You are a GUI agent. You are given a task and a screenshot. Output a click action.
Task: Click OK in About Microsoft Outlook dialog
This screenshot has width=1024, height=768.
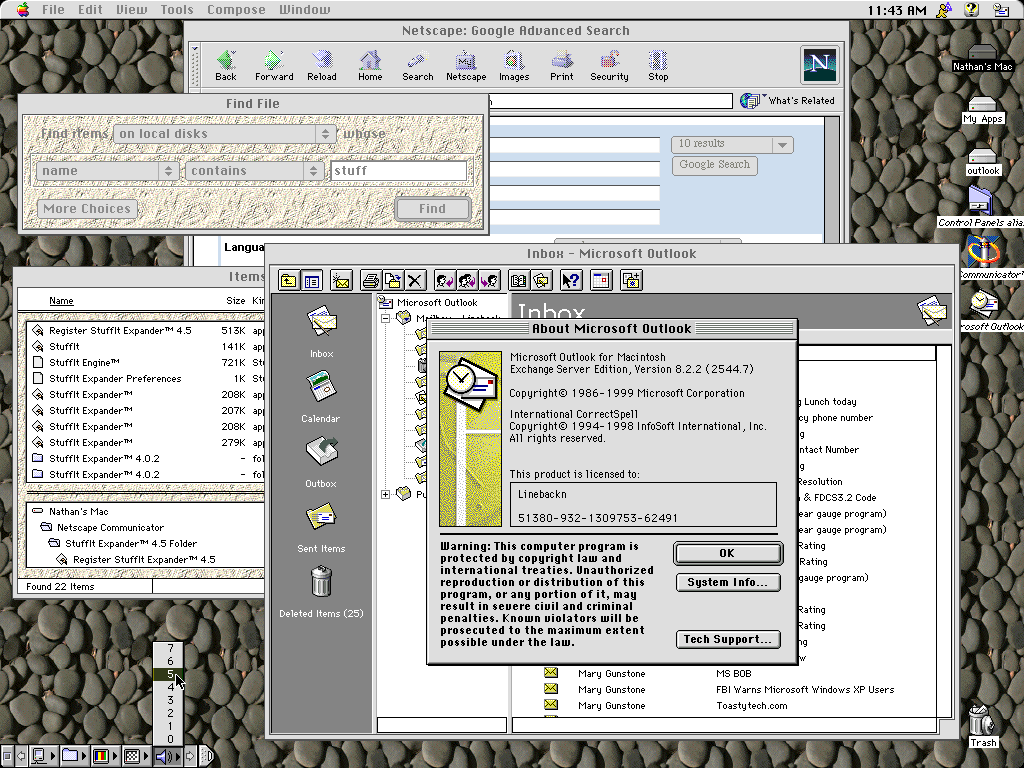tap(727, 553)
